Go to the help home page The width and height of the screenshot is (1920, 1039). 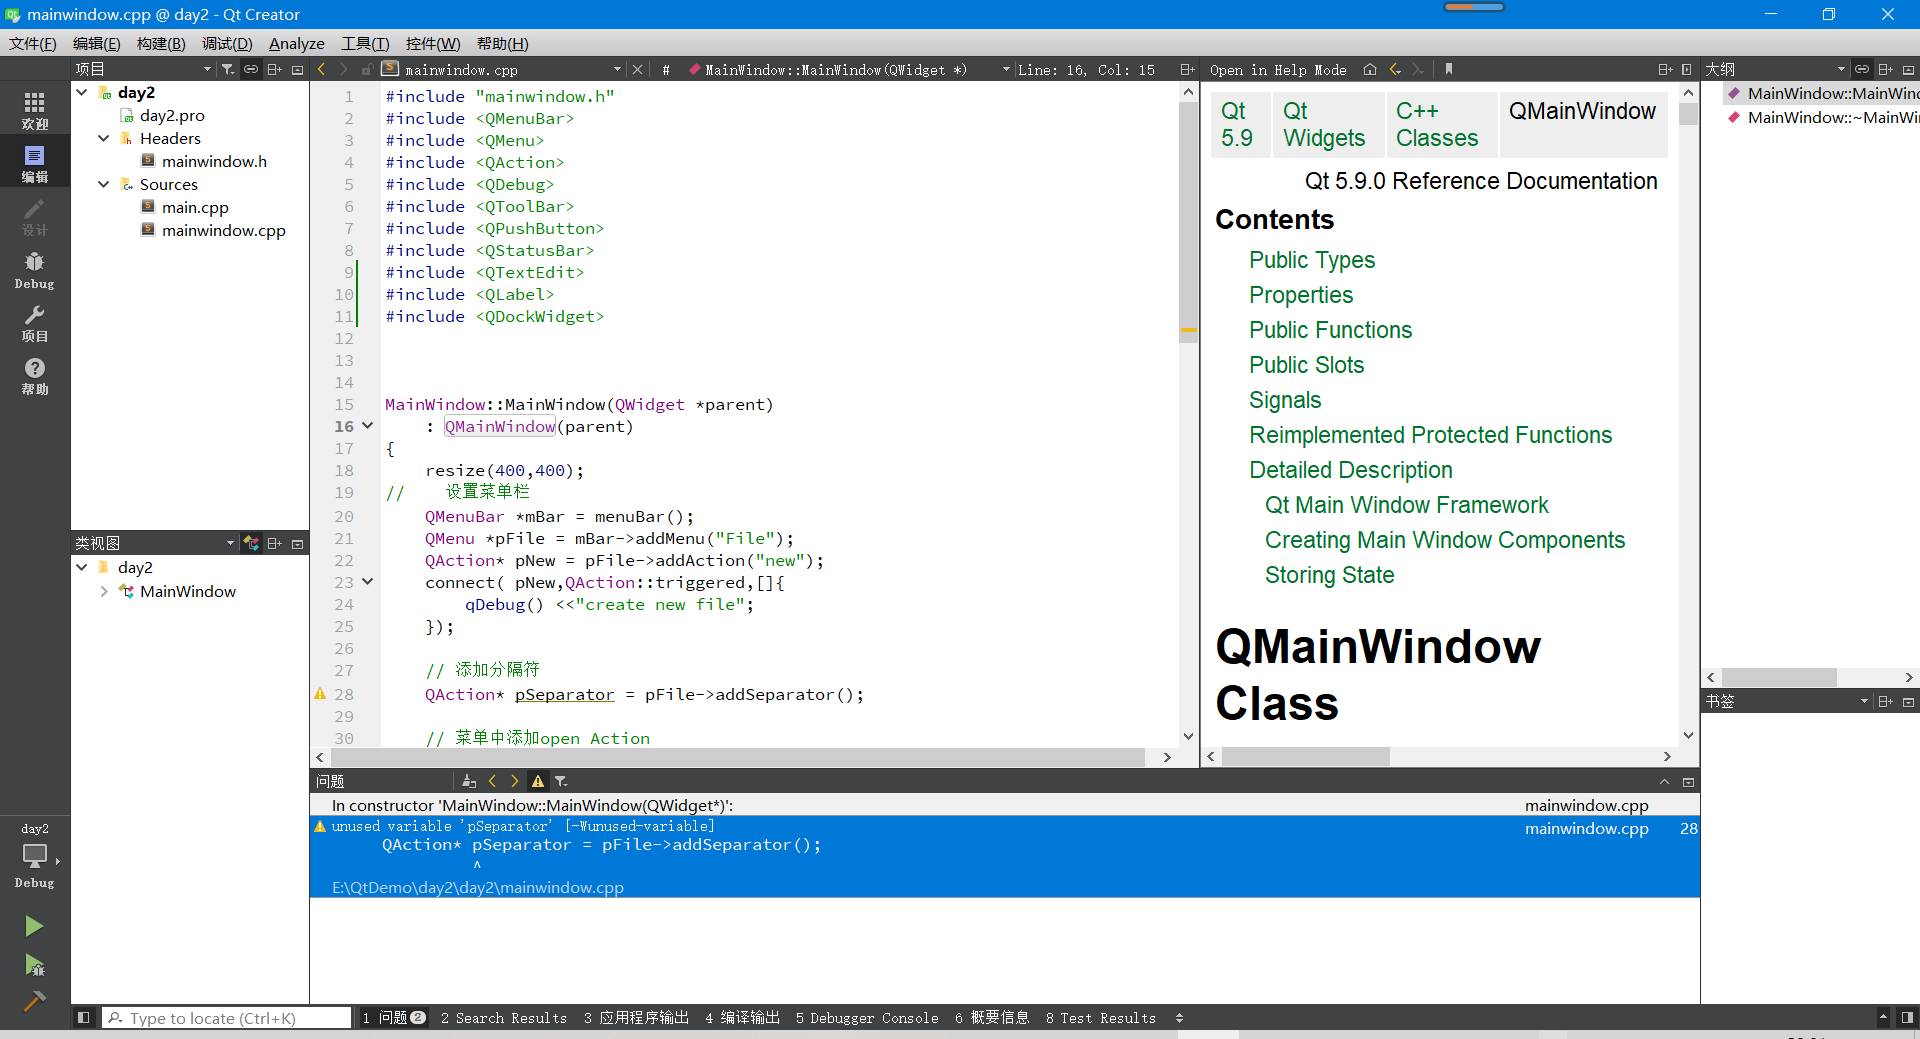1370,69
